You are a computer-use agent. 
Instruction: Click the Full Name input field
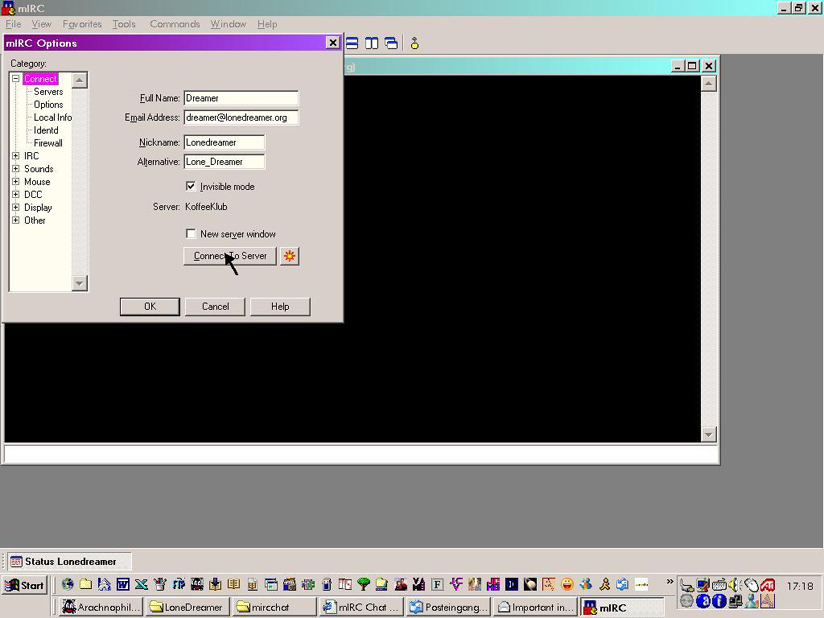pyautogui.click(x=241, y=98)
